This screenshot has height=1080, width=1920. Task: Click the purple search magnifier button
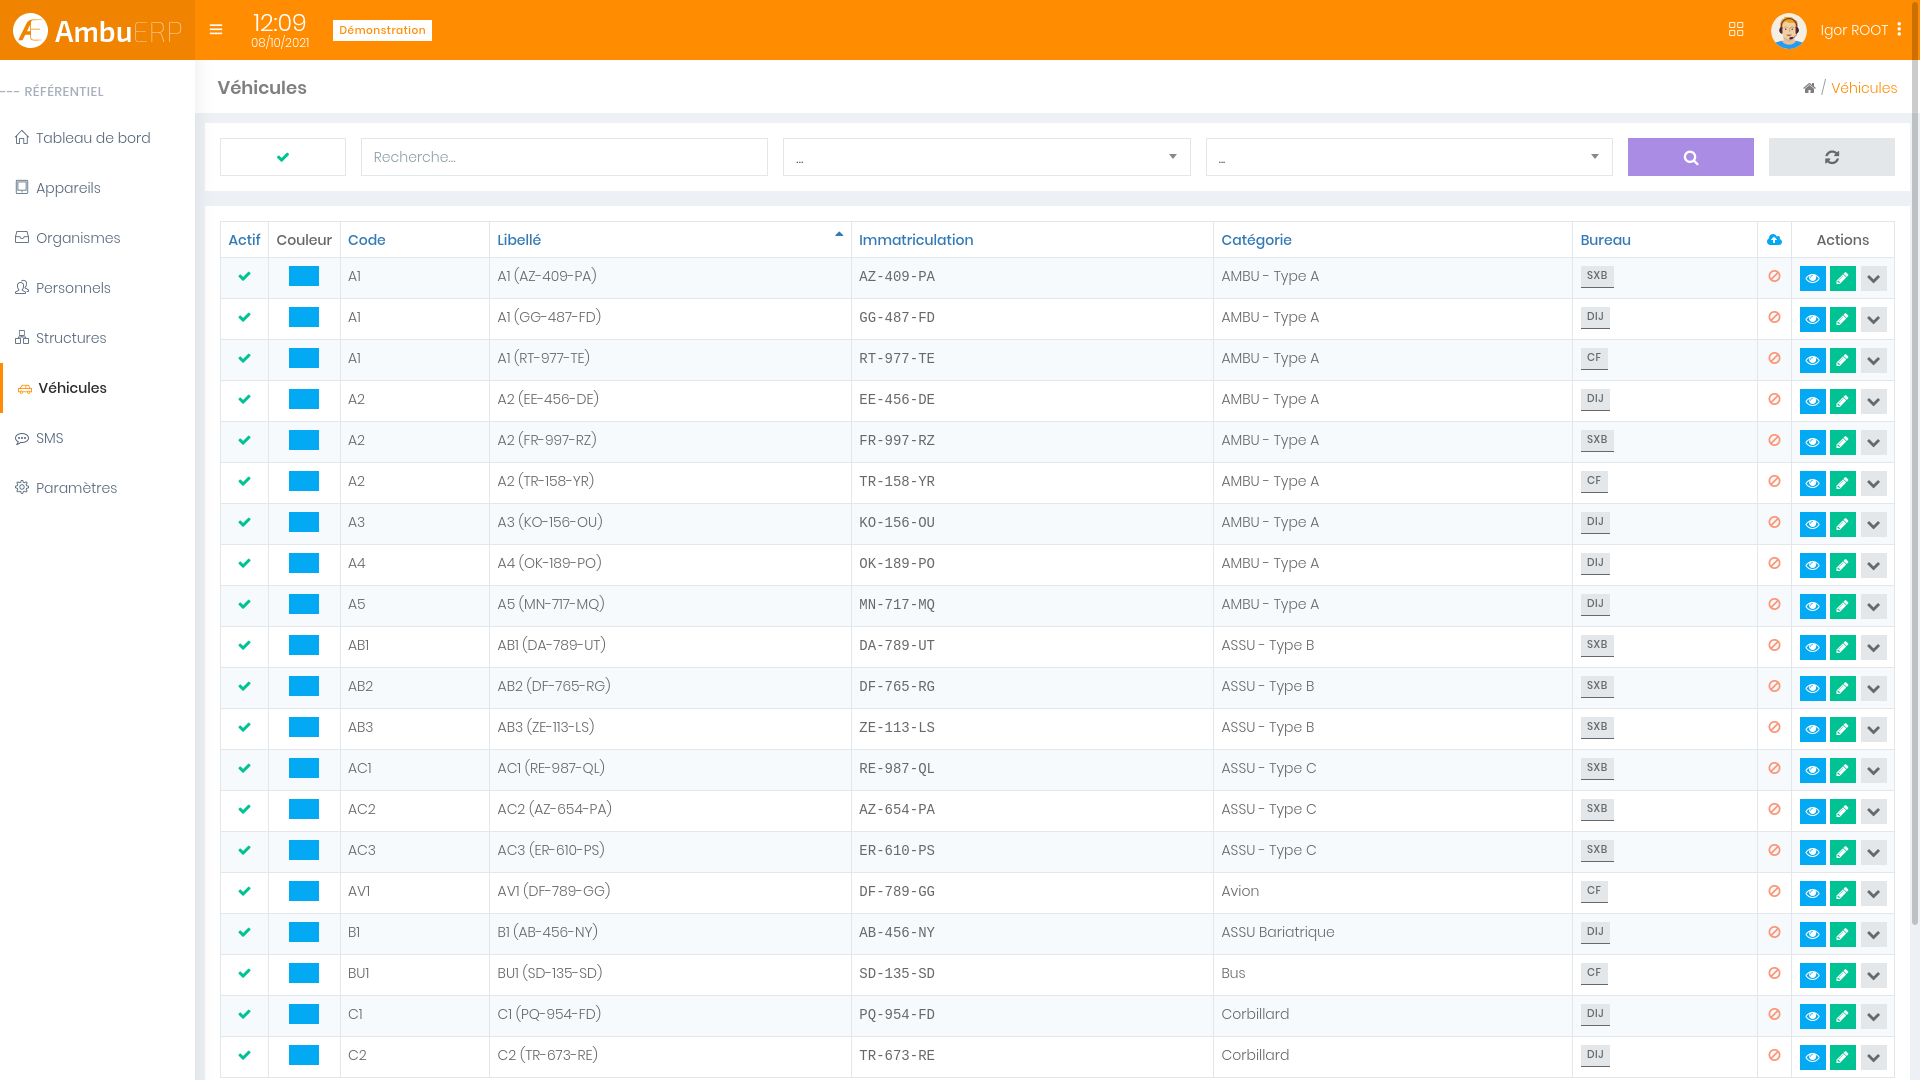tap(1690, 157)
